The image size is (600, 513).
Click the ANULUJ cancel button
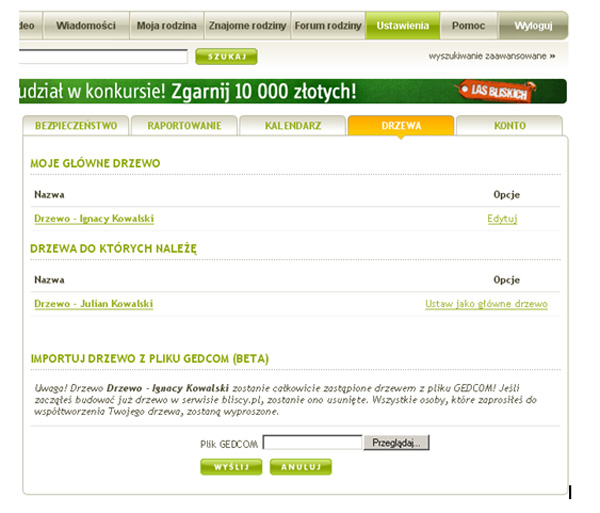301,467
